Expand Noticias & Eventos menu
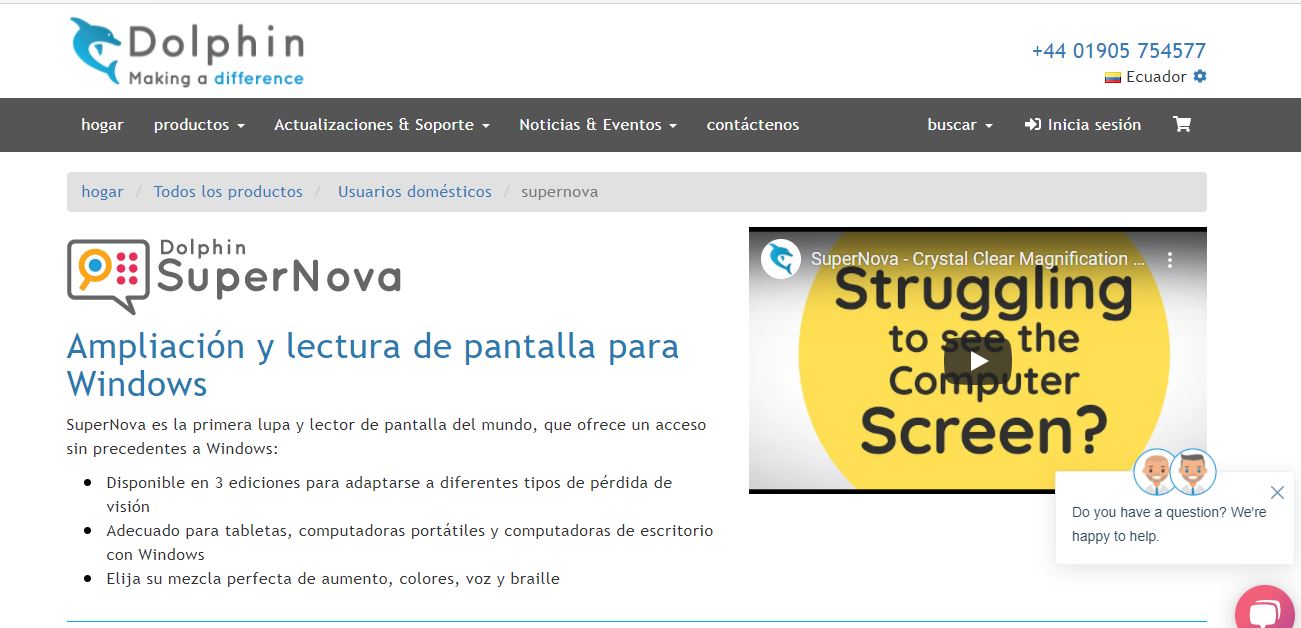The height and width of the screenshot is (628, 1301). [x=598, y=125]
